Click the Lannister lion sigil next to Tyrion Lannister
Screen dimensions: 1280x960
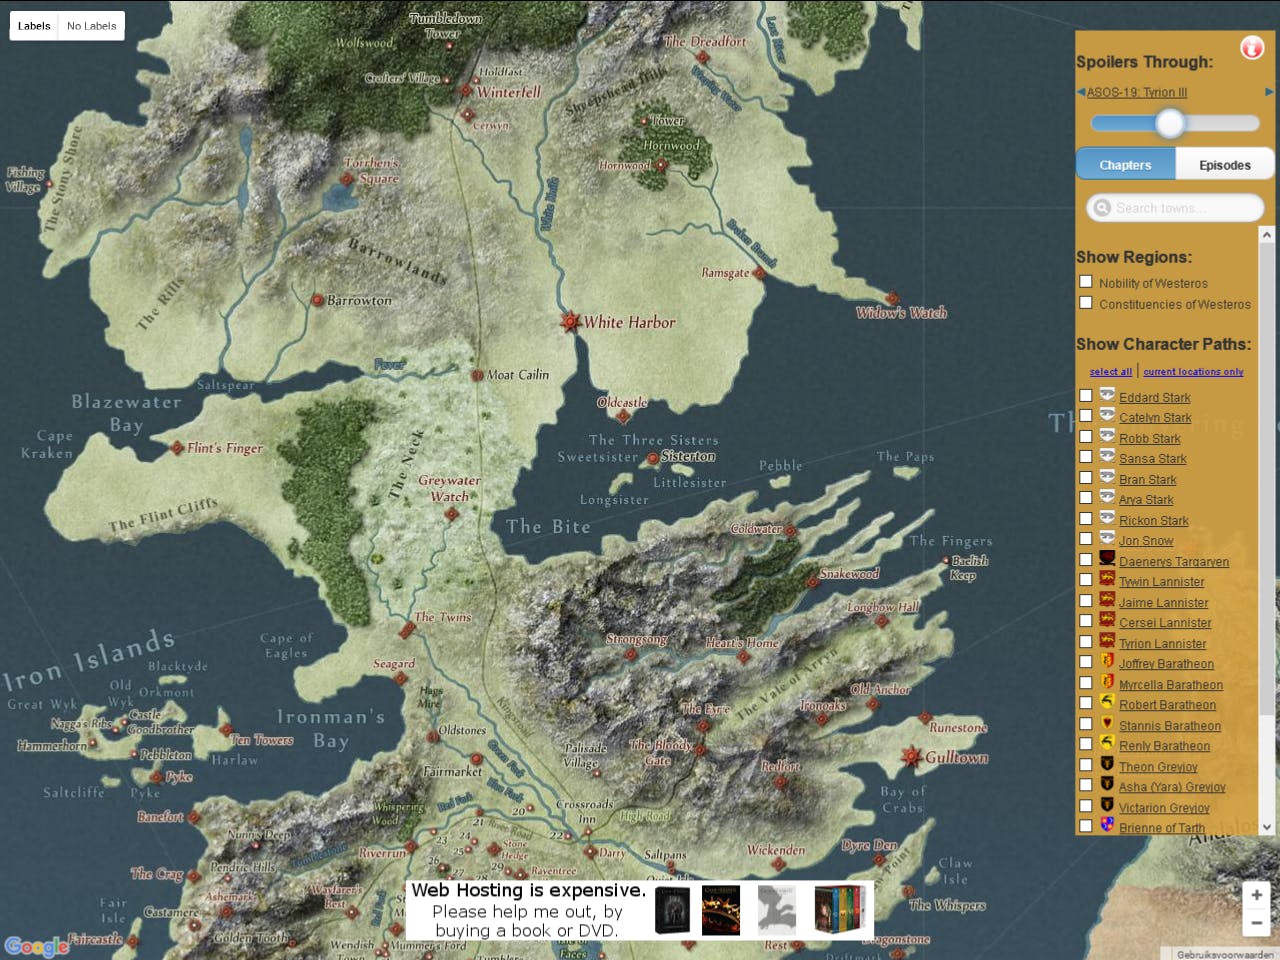point(1106,642)
